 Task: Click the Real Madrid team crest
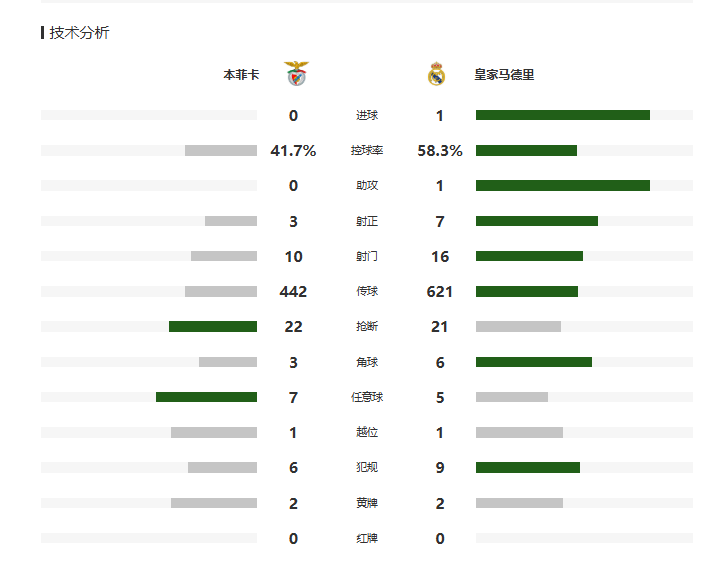coord(436,74)
